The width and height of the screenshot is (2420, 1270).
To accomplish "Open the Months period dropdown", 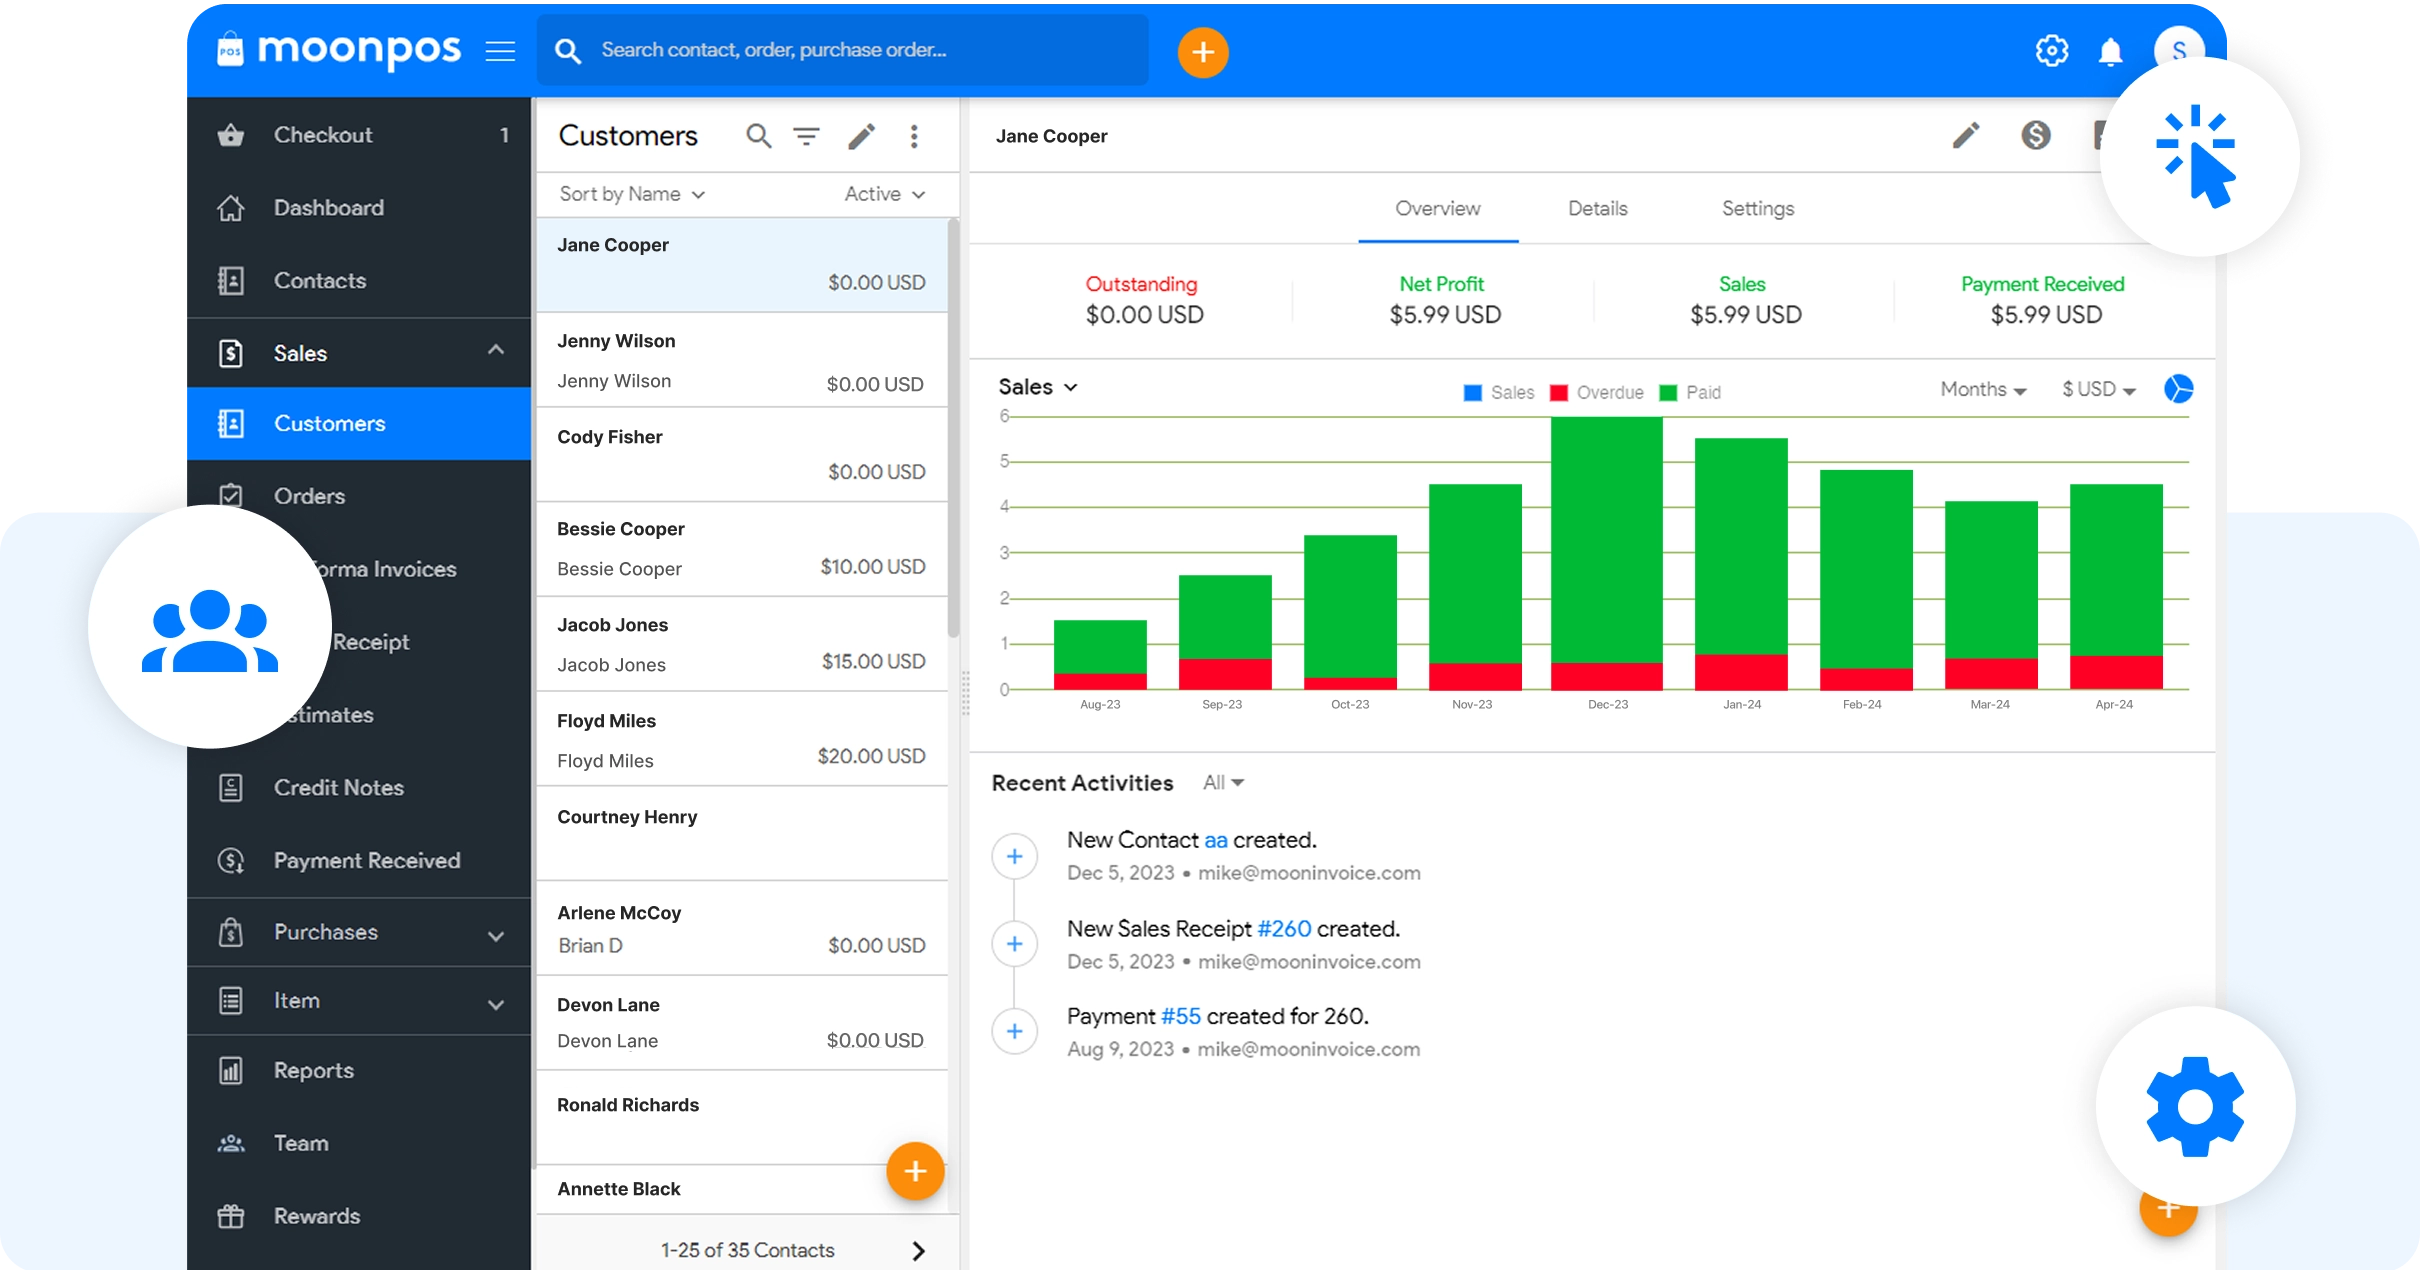I will 1982,390.
